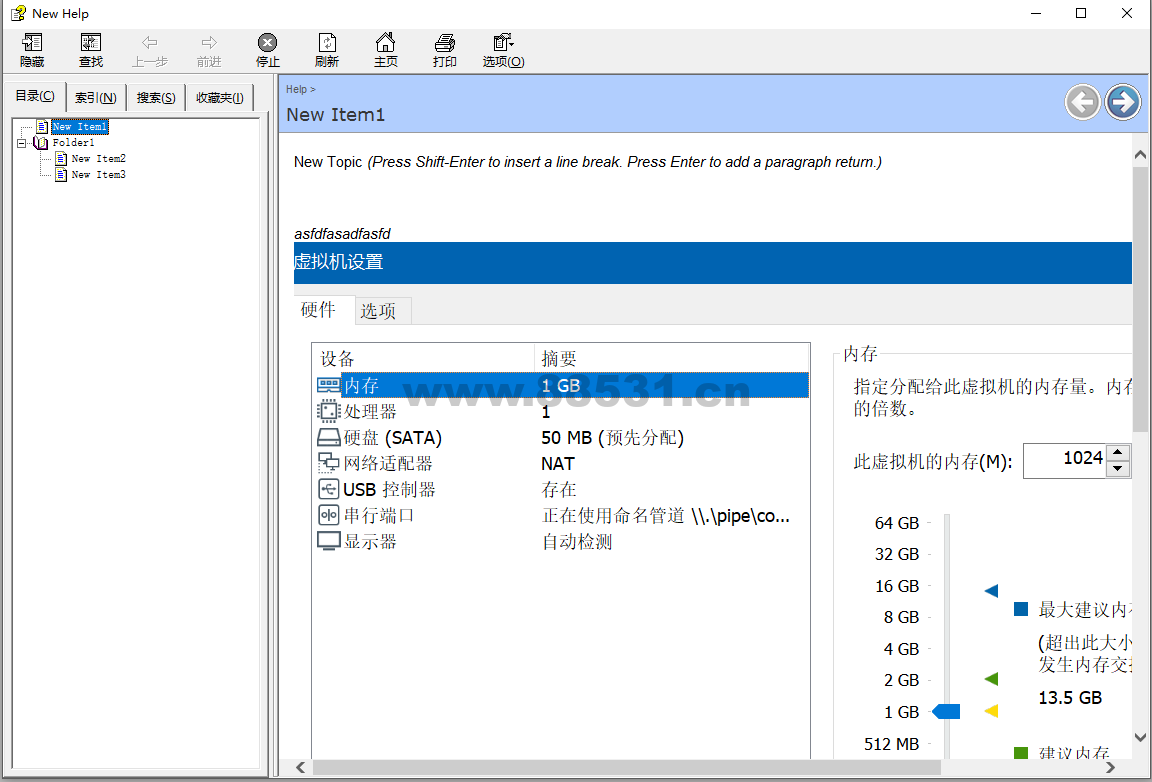Click the 显示器 monitor icon
The width and height of the screenshot is (1152, 782).
pos(328,542)
